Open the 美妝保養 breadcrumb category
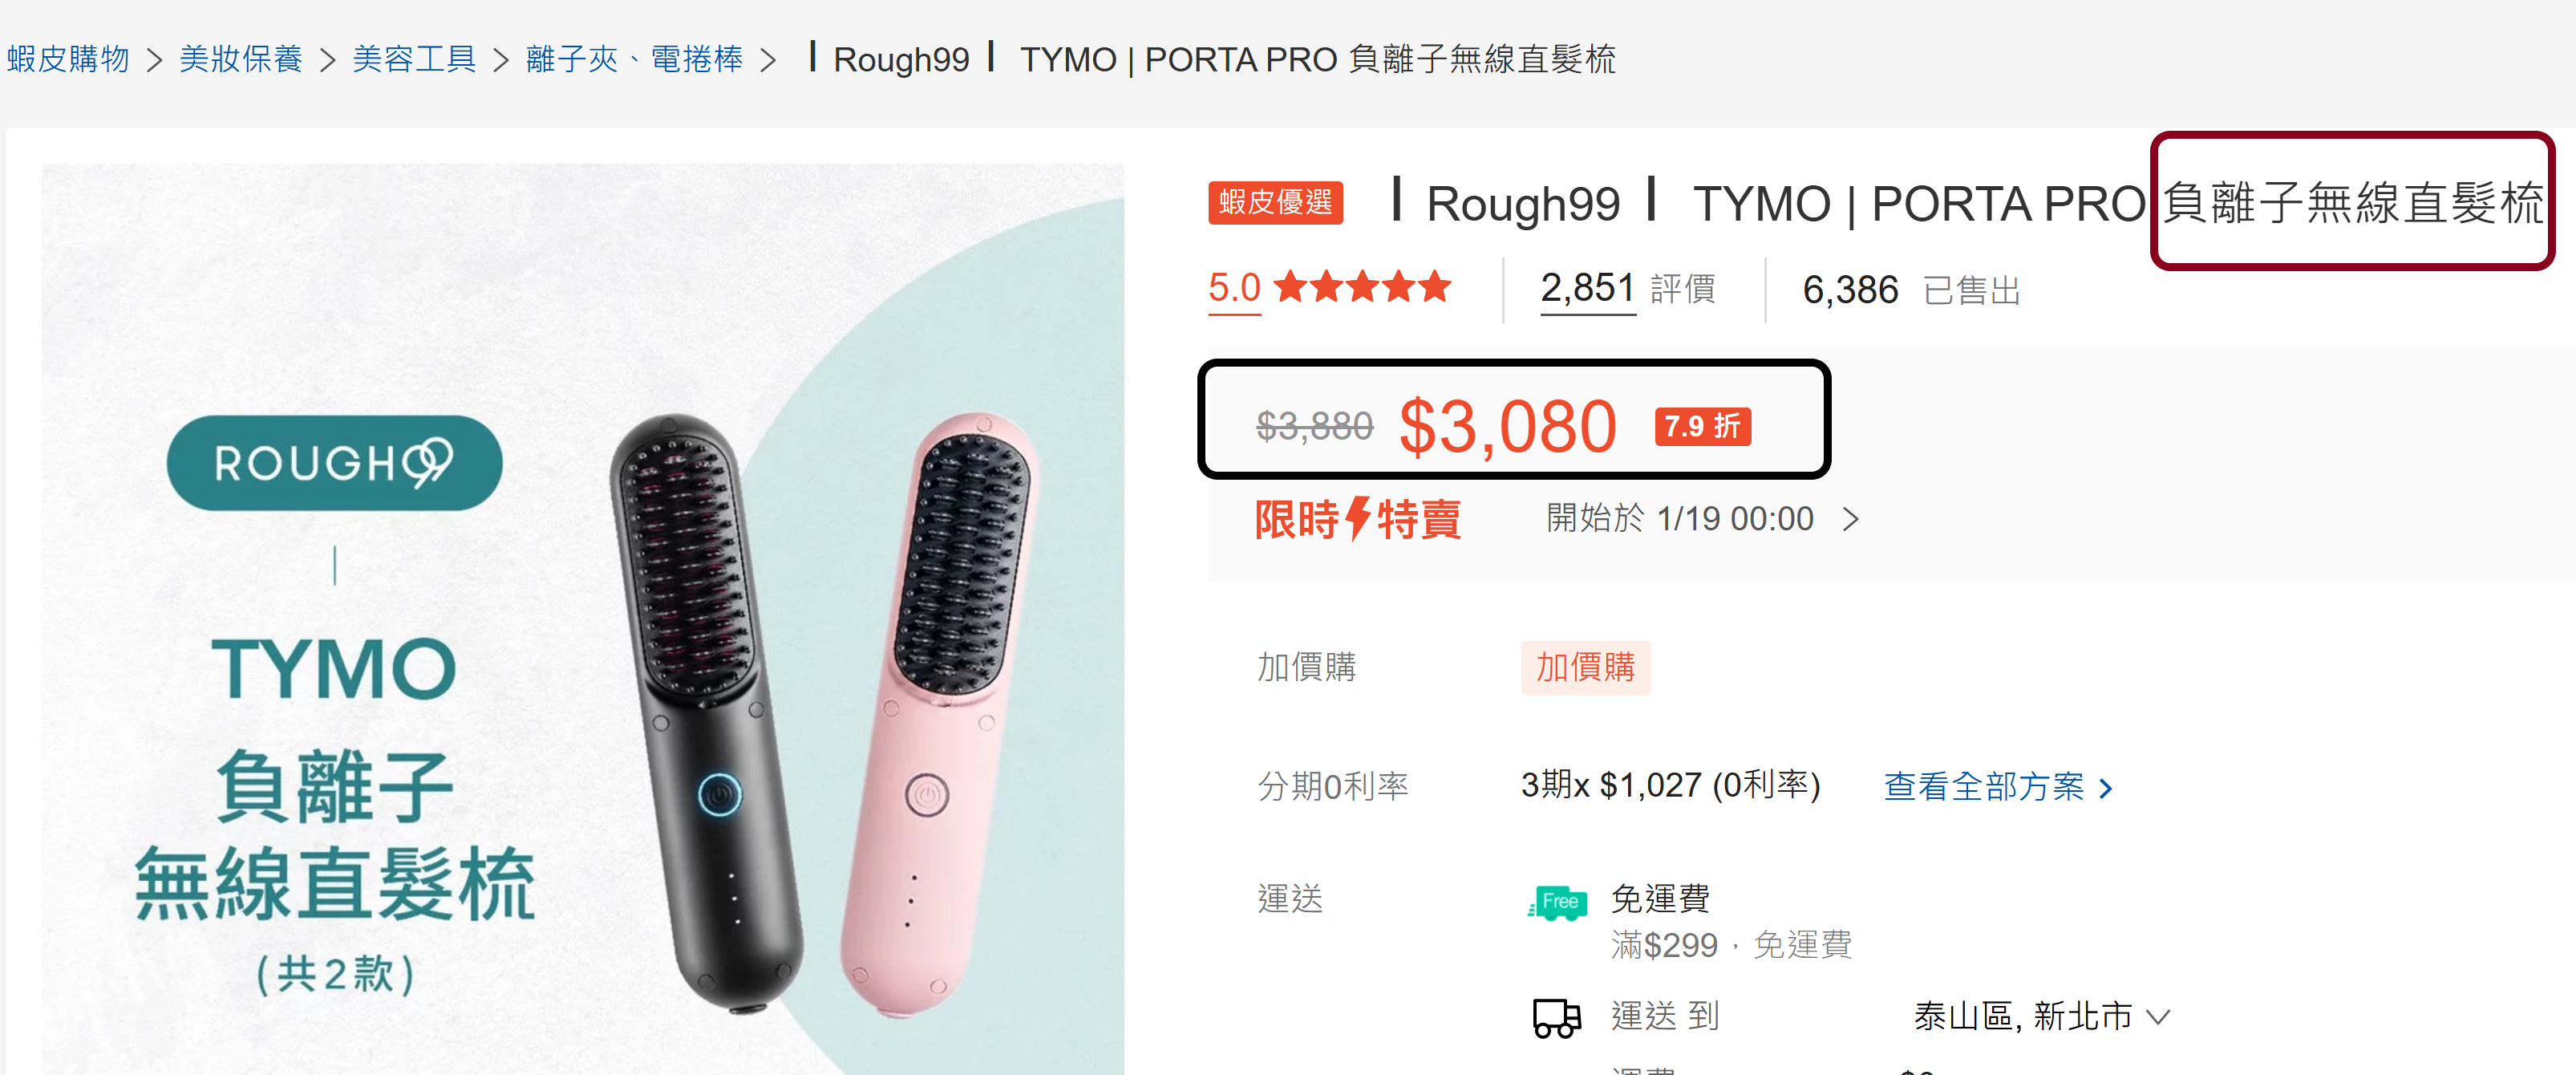 coord(241,59)
